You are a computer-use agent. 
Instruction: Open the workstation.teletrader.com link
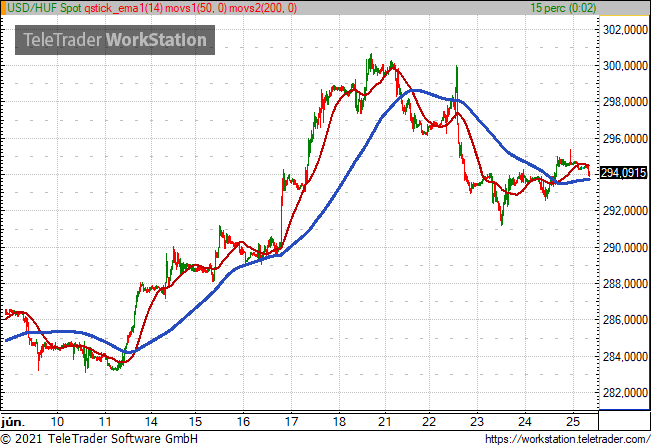pos(567,439)
